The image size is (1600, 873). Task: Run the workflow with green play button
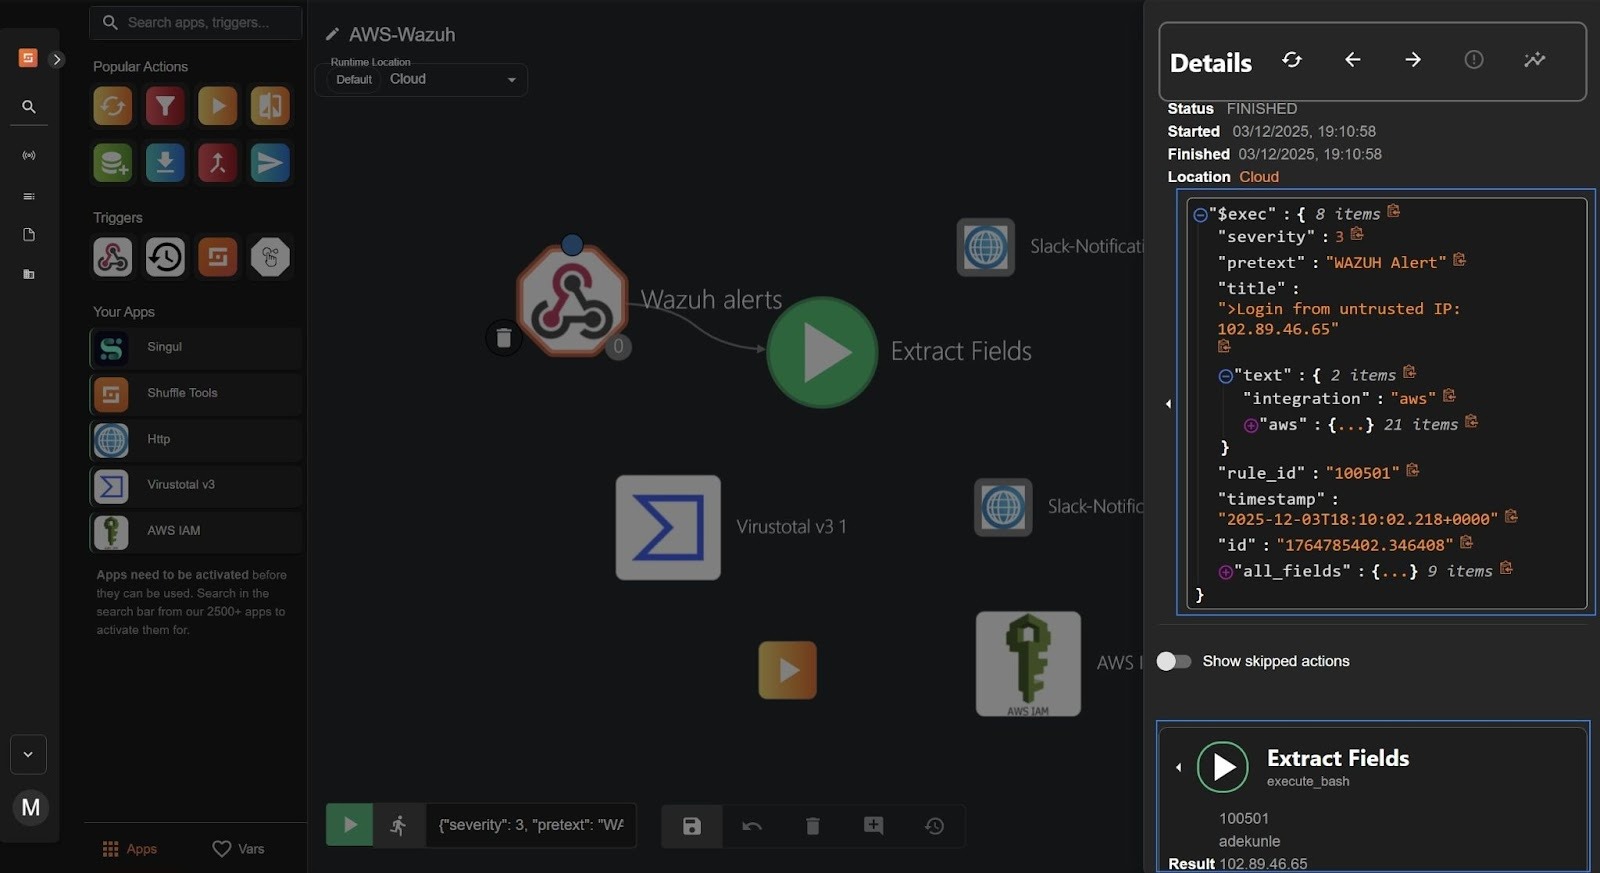tap(349, 825)
